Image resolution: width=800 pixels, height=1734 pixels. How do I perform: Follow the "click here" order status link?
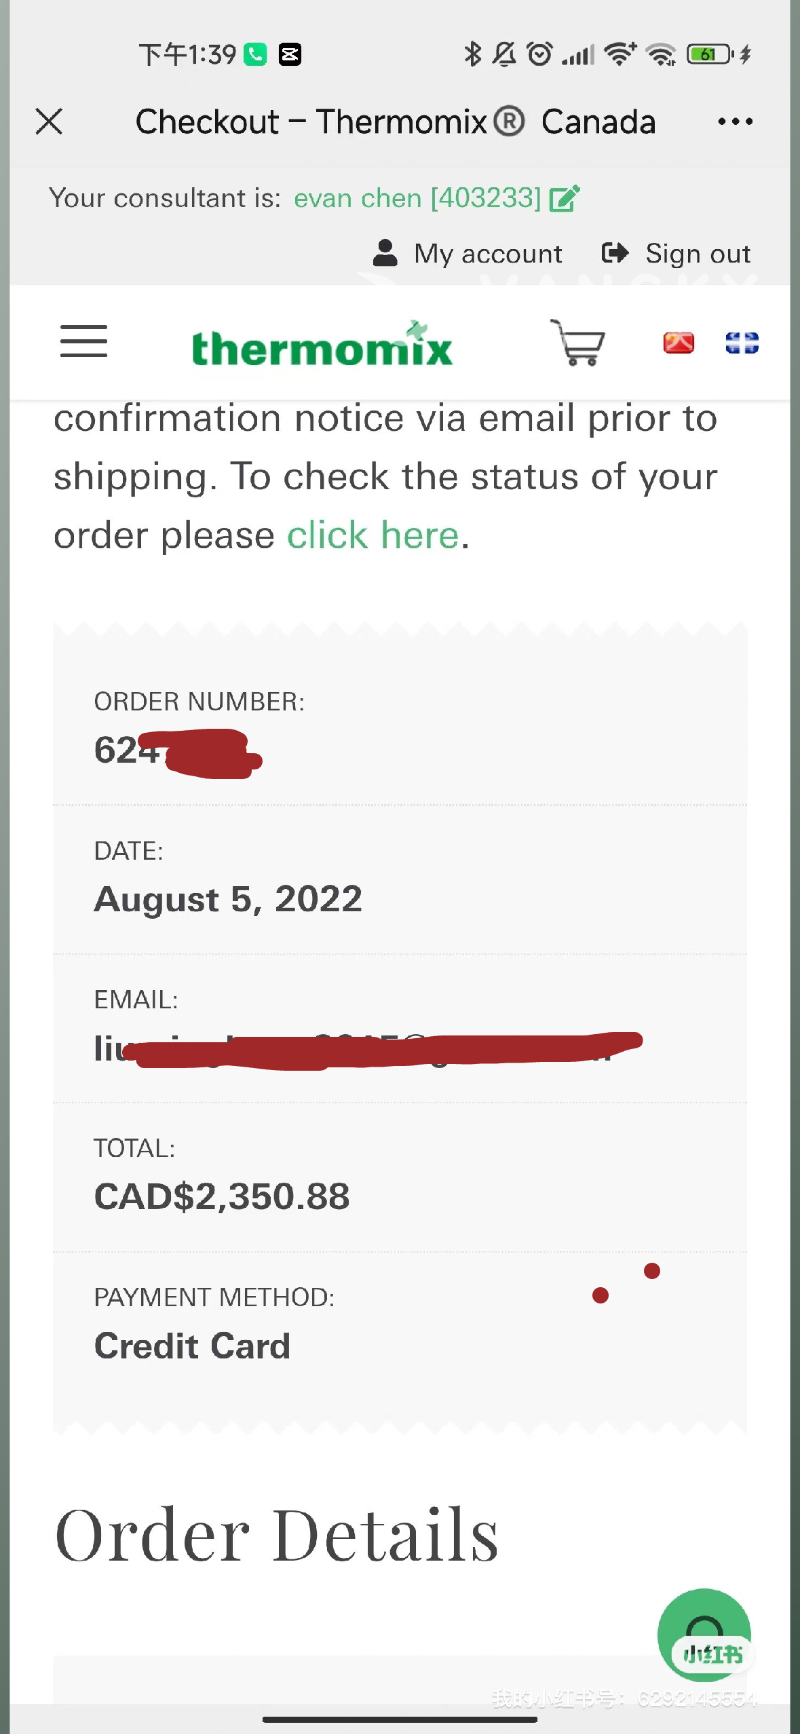pyautogui.click(x=372, y=536)
